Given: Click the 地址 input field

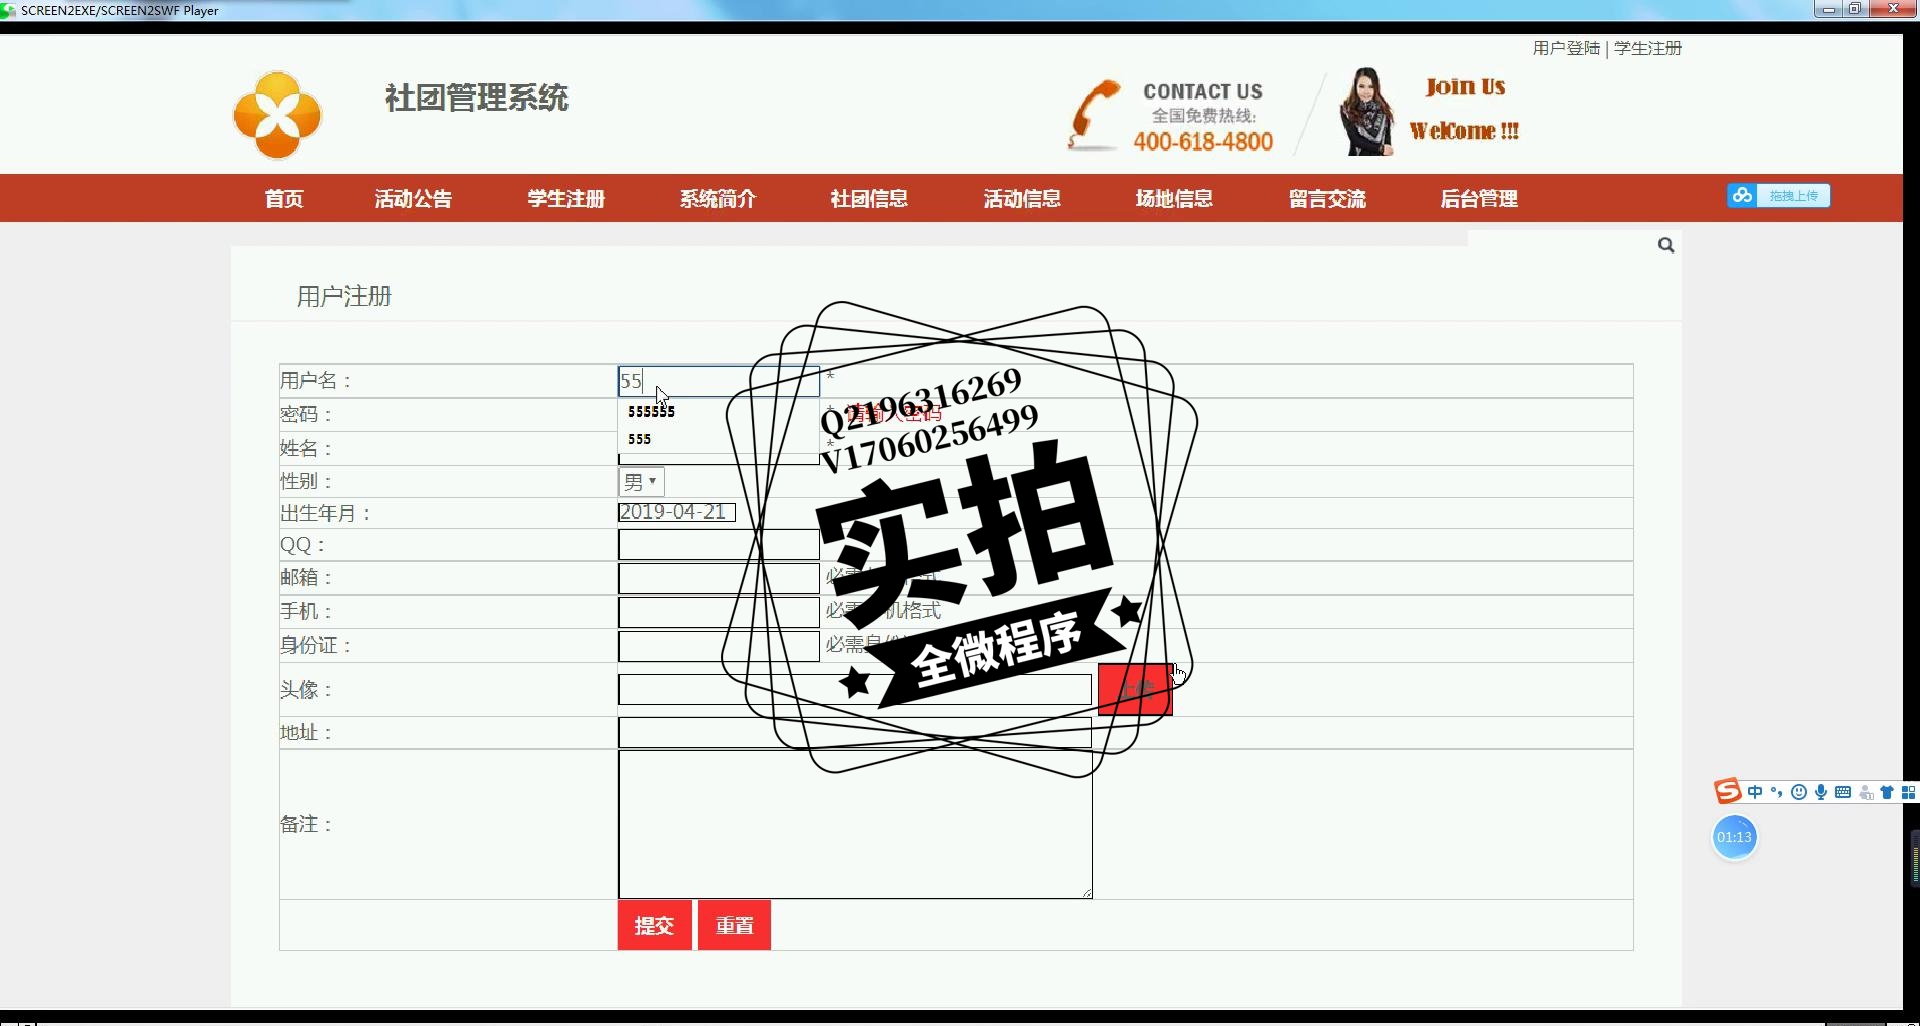Looking at the screenshot, I should pyautogui.click(x=855, y=733).
